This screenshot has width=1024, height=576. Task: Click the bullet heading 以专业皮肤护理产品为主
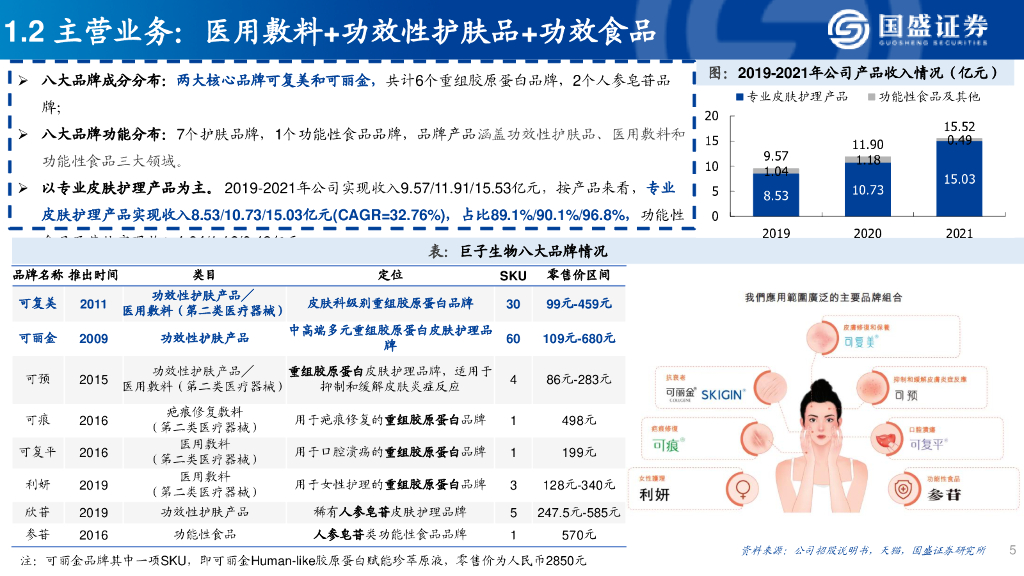point(127,188)
